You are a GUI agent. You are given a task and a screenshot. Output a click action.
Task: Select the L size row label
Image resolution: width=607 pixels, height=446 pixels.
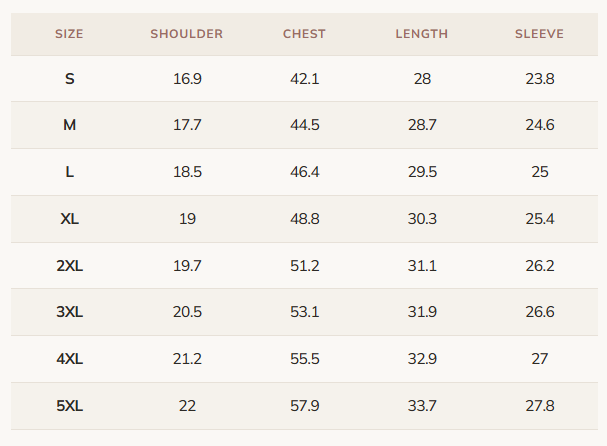tap(70, 172)
